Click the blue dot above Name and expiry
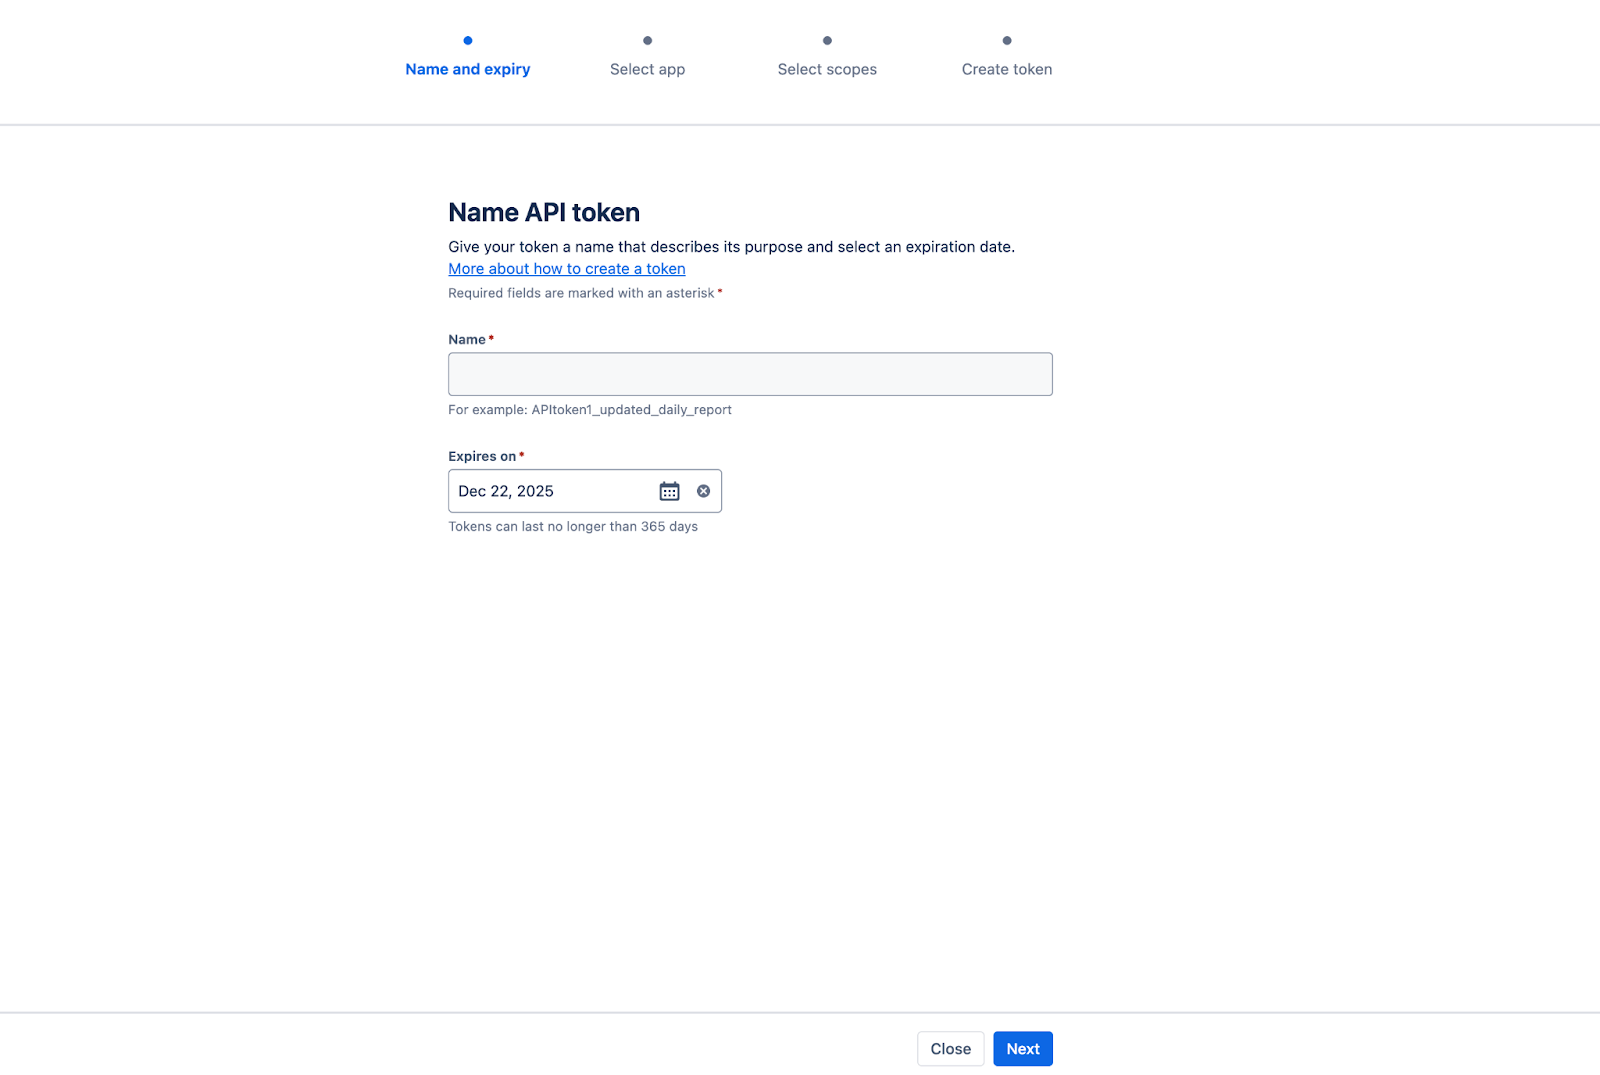The width and height of the screenshot is (1600, 1075). click(x=468, y=41)
